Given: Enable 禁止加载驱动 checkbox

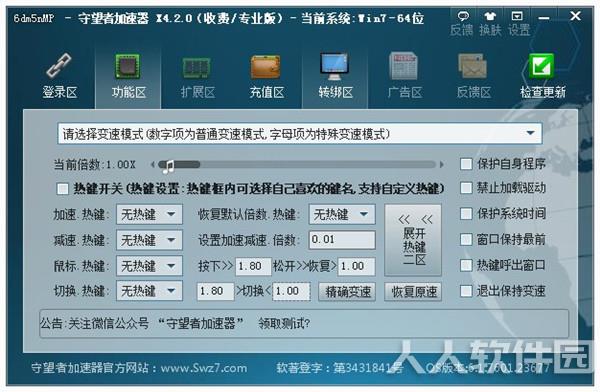Looking at the screenshot, I should pos(466,188).
